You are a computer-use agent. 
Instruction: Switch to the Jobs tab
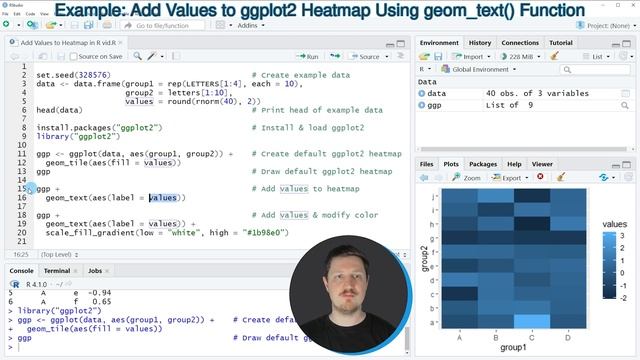point(95,271)
